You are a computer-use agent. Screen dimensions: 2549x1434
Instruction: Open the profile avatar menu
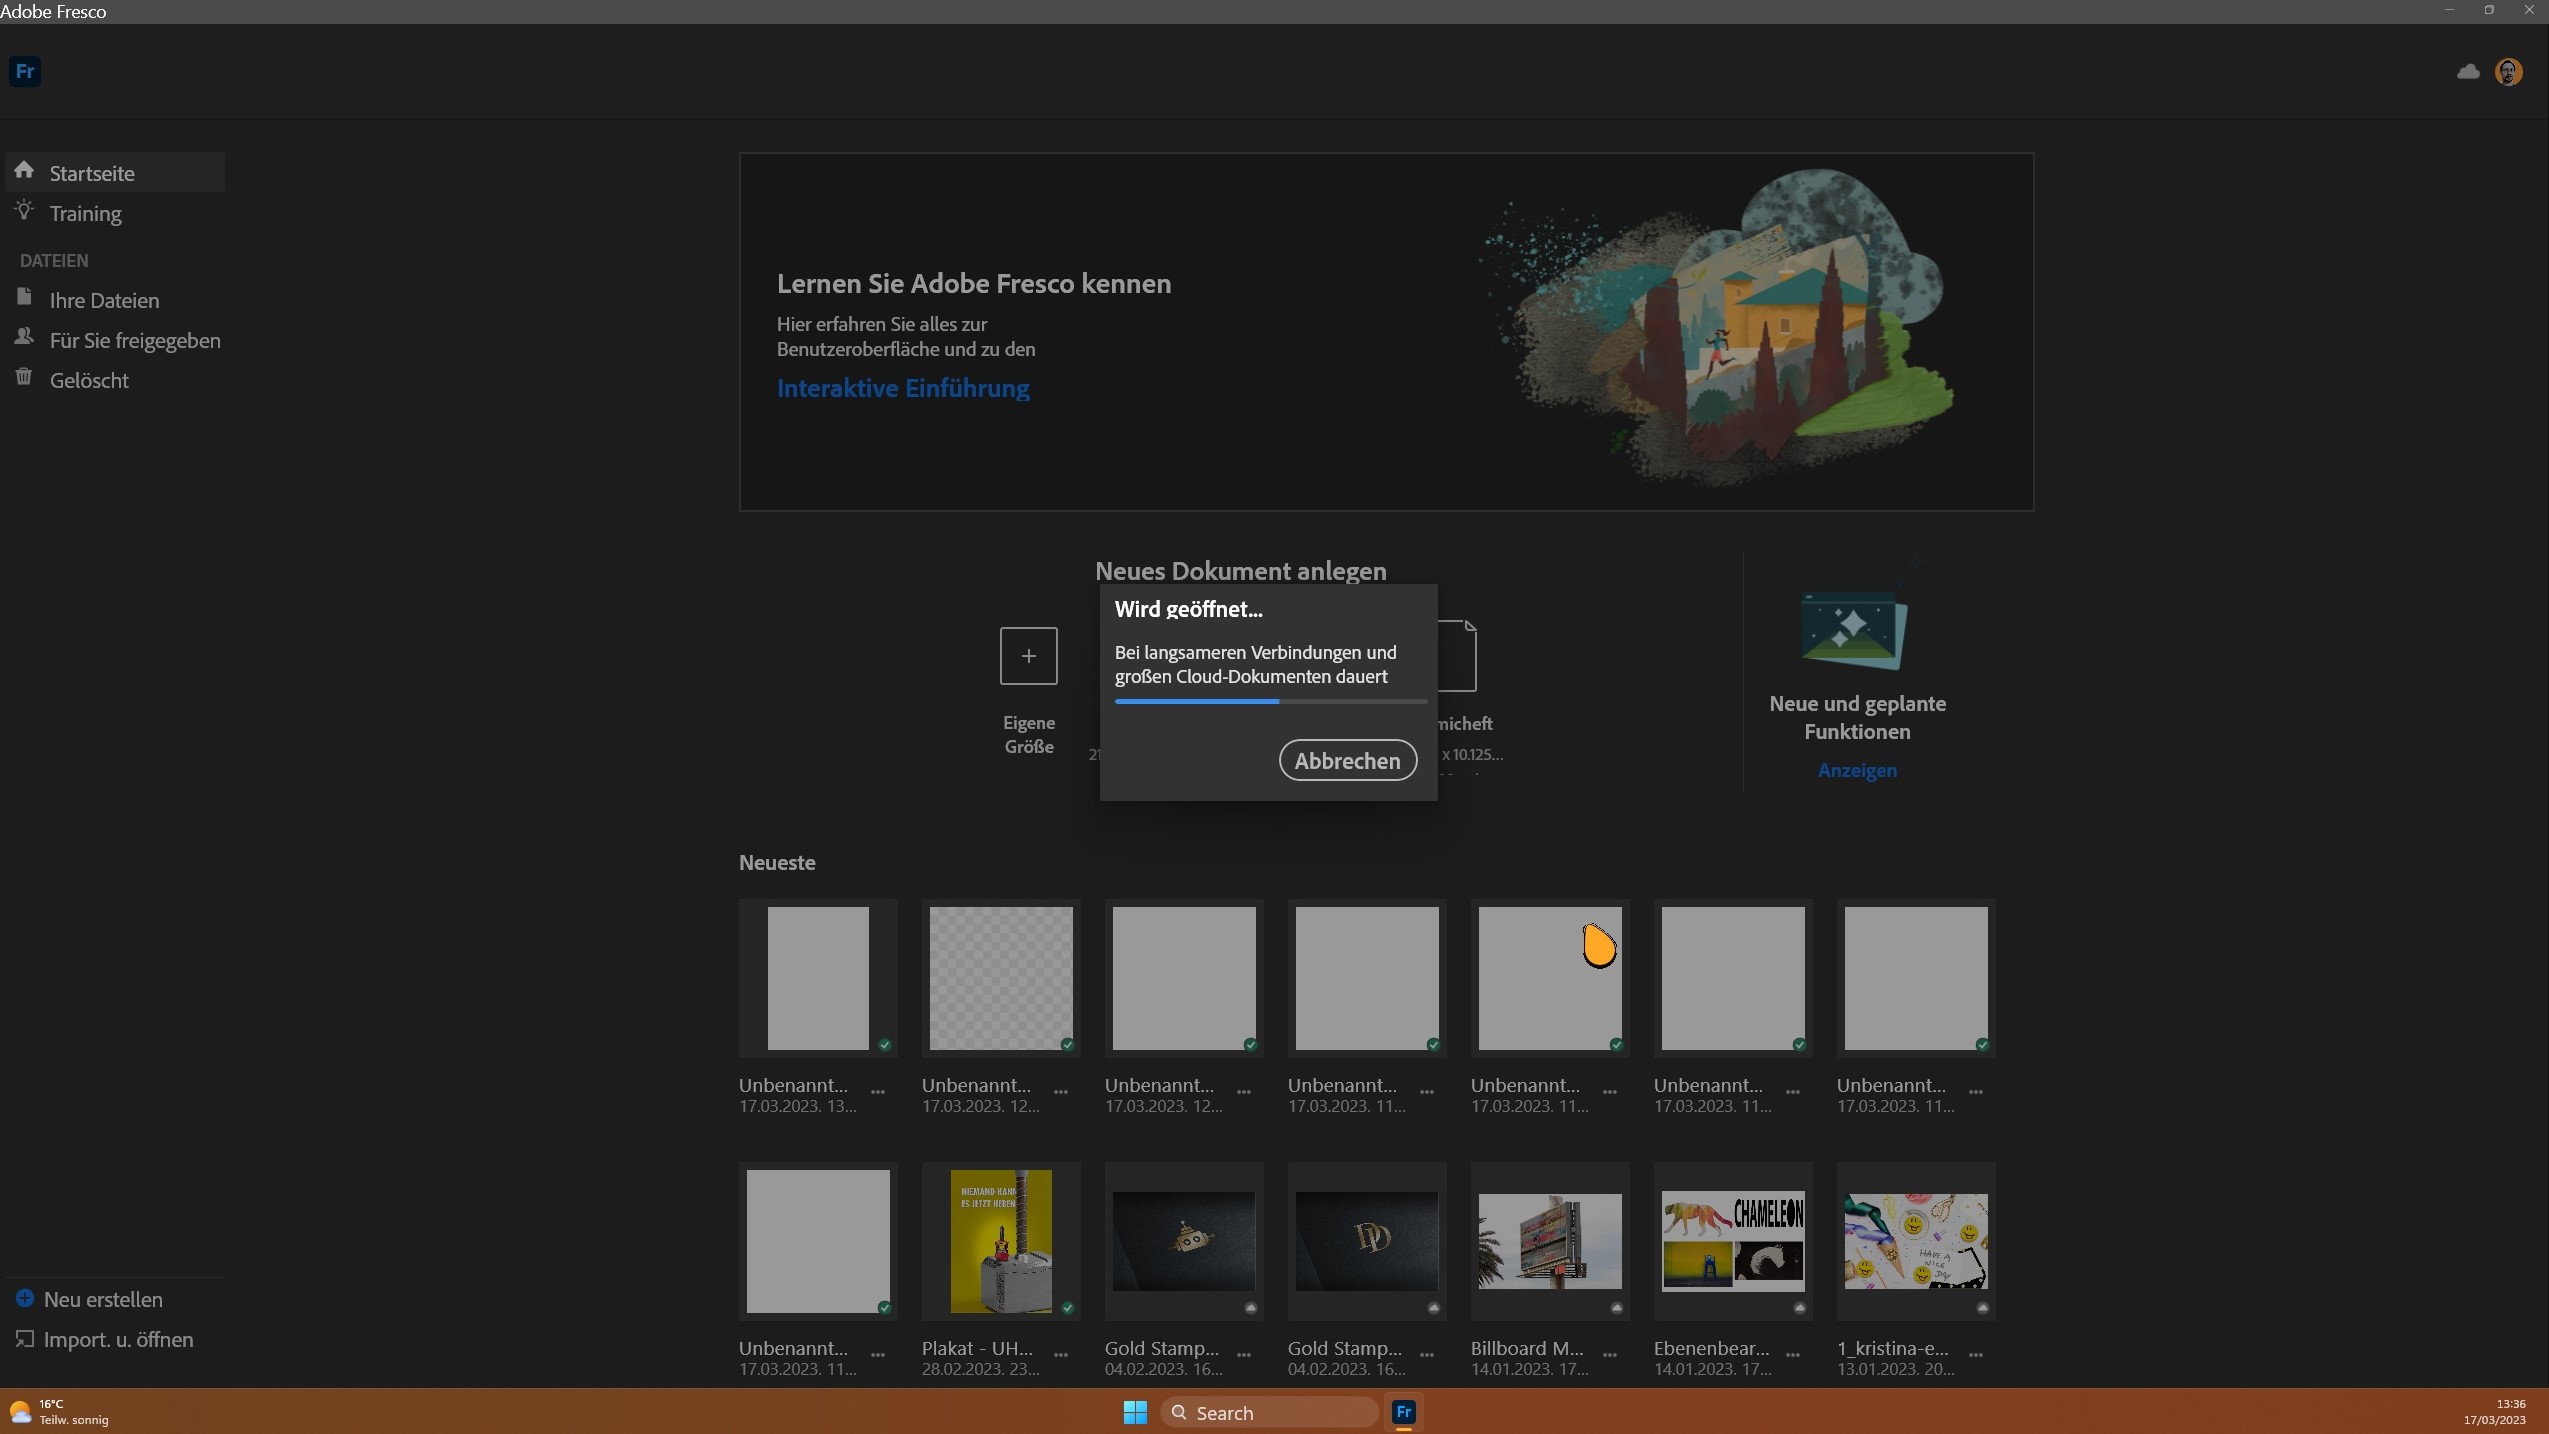[2508, 71]
